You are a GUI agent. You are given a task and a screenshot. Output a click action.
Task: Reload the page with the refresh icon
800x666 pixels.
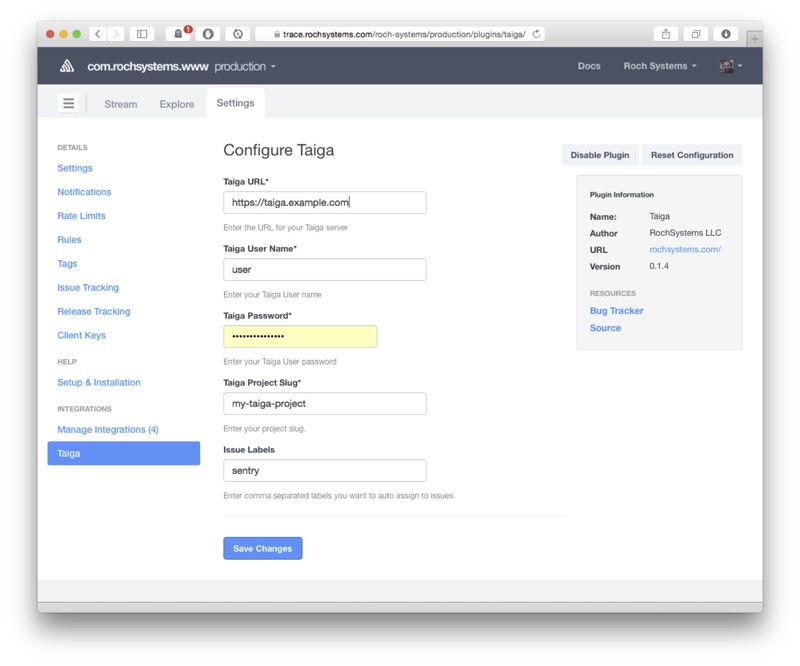(x=536, y=34)
